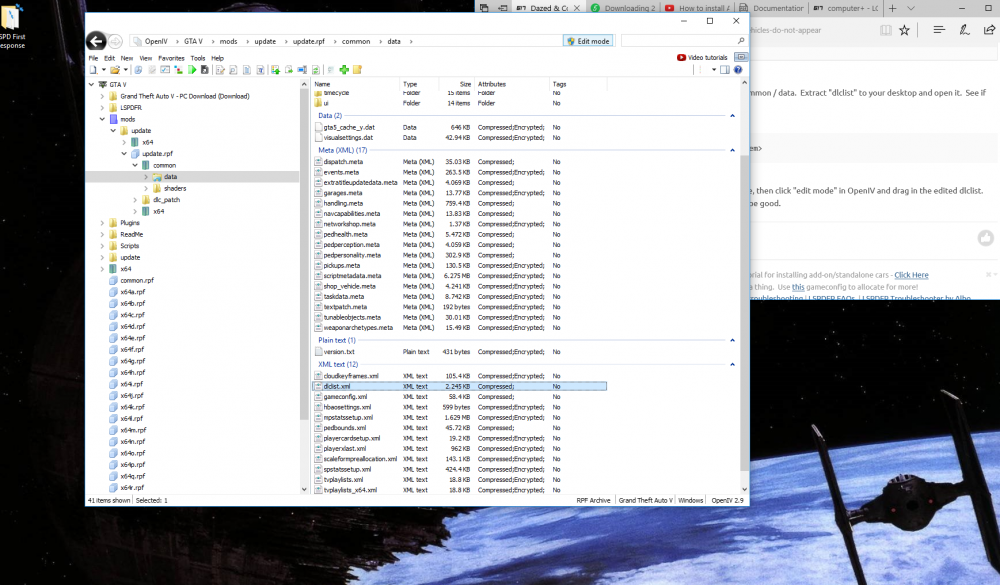Click the back navigation arrow in OpenIV

[x=96, y=41]
